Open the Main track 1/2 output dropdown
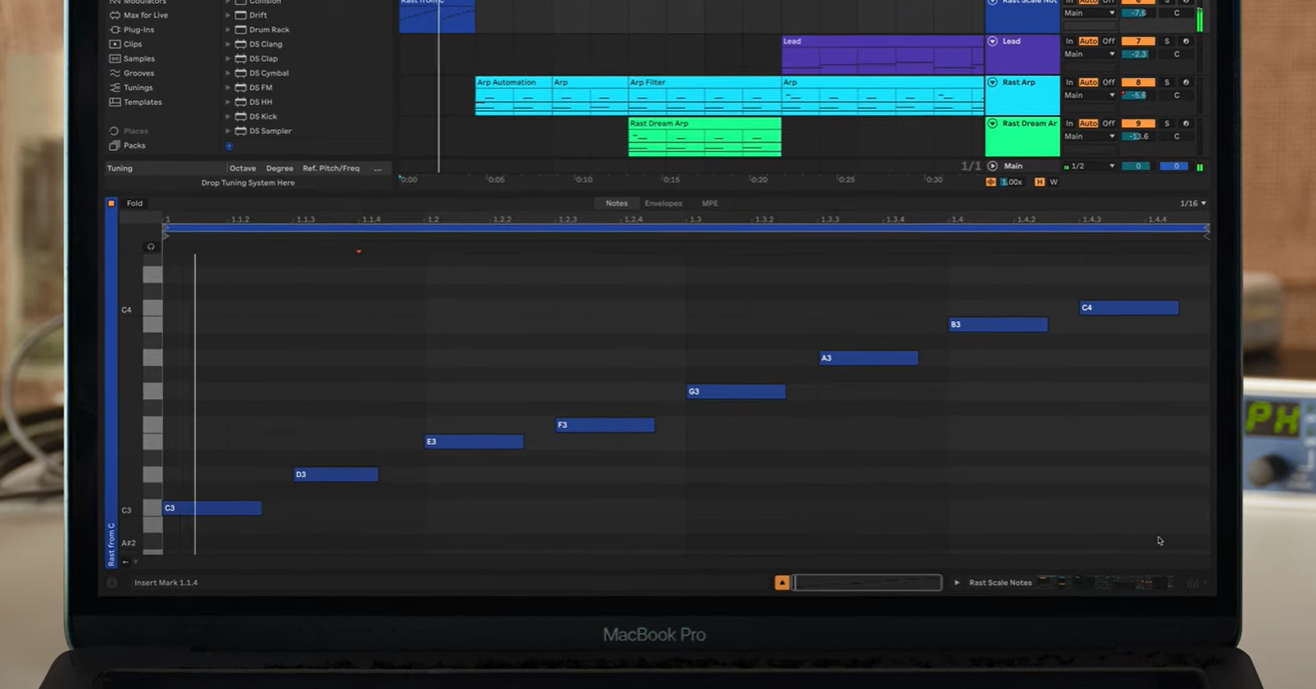The image size is (1316, 689). coord(1089,166)
